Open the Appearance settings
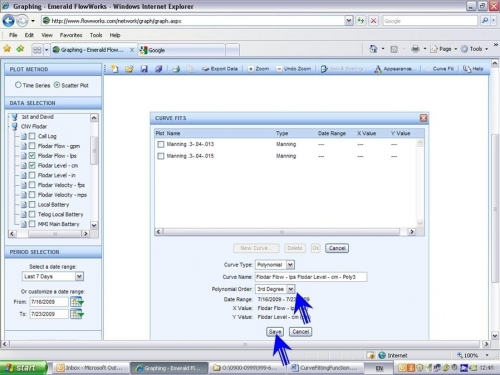The height and width of the screenshot is (375, 500). click(x=395, y=69)
